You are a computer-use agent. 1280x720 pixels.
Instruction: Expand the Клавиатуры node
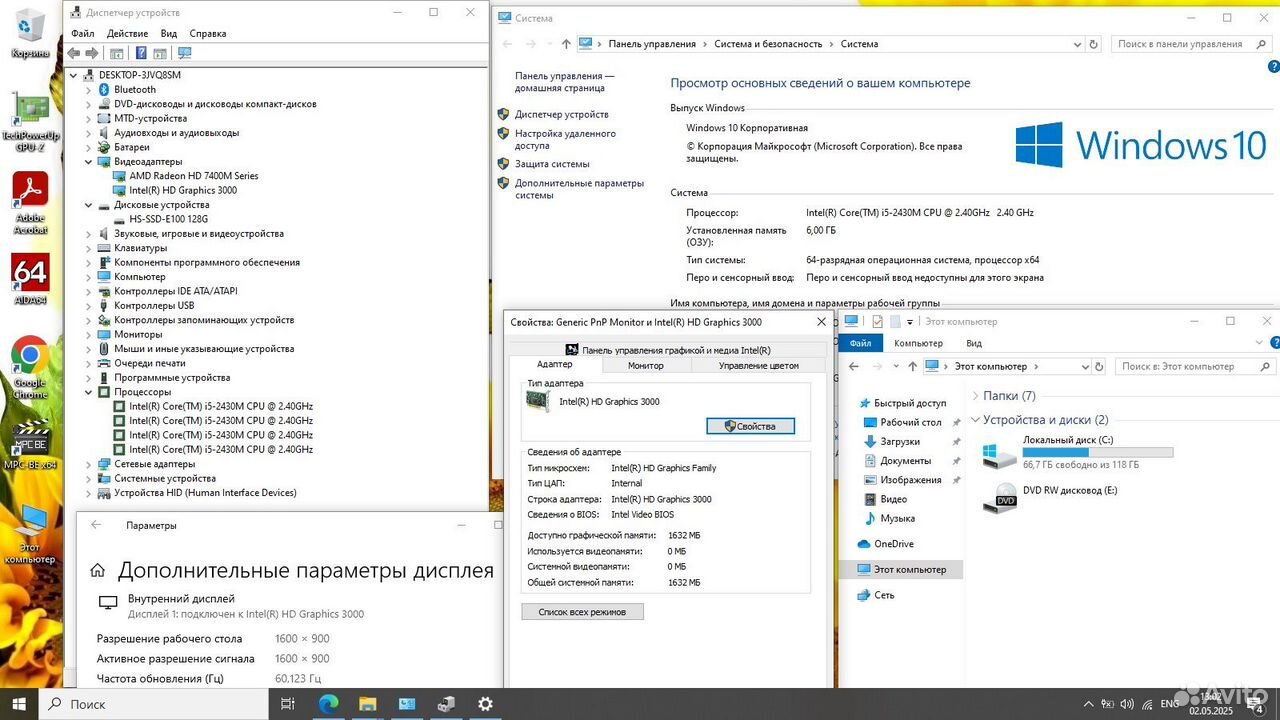(88, 248)
